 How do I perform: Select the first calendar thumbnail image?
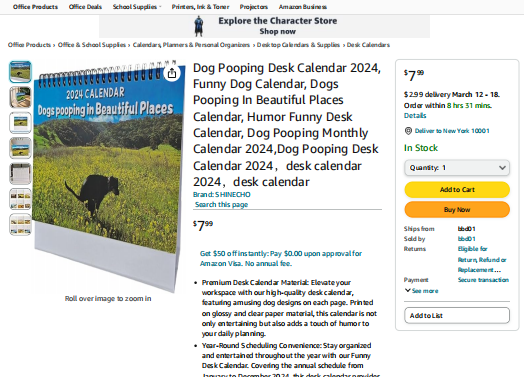click(x=20, y=72)
